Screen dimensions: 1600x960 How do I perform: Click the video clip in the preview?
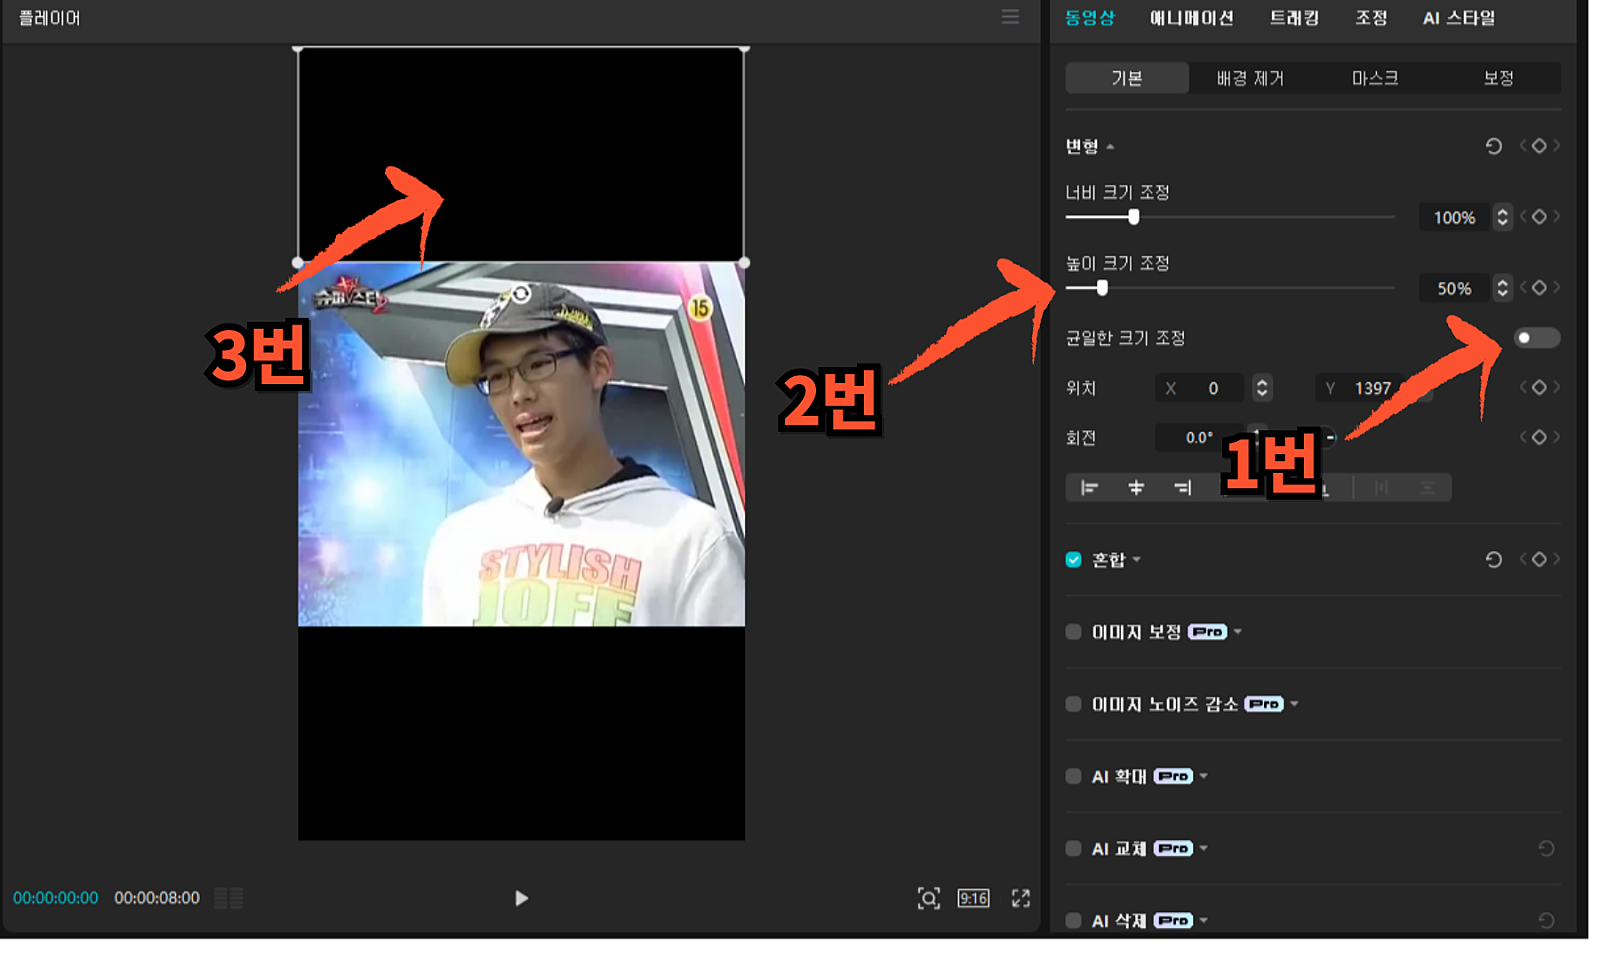click(x=521, y=444)
